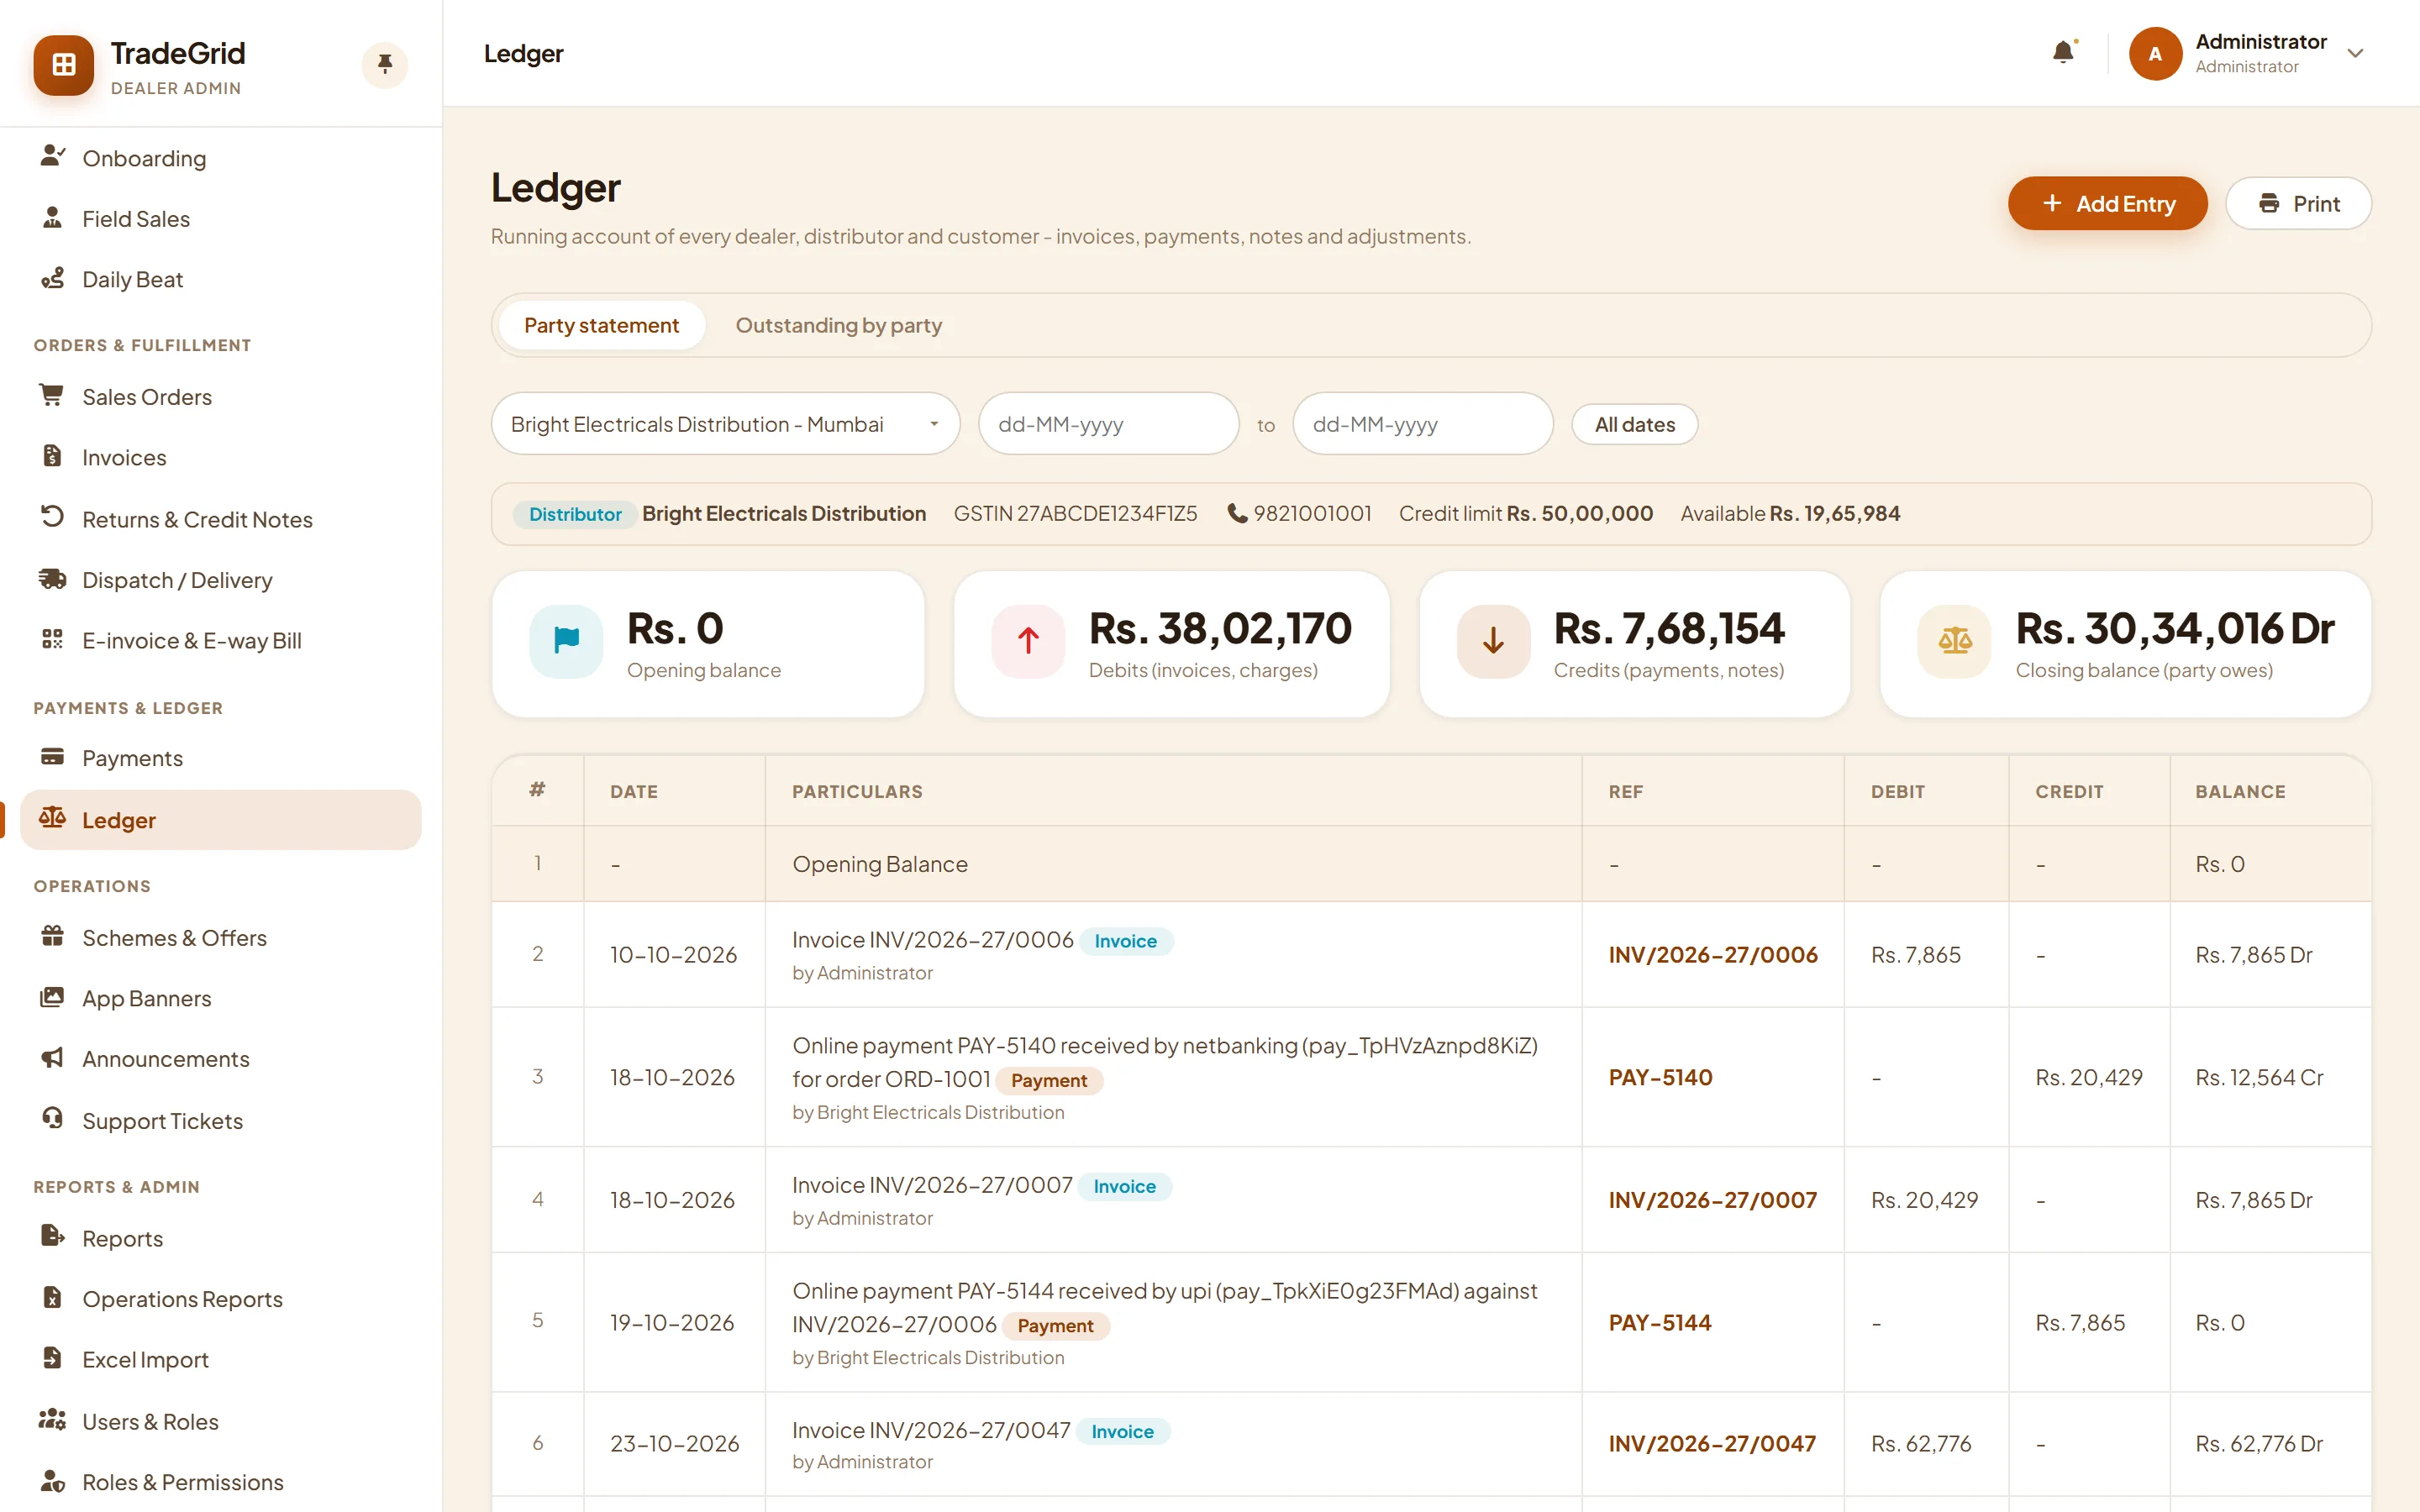Click the Print button
2420x1512 pixels.
2298,204
